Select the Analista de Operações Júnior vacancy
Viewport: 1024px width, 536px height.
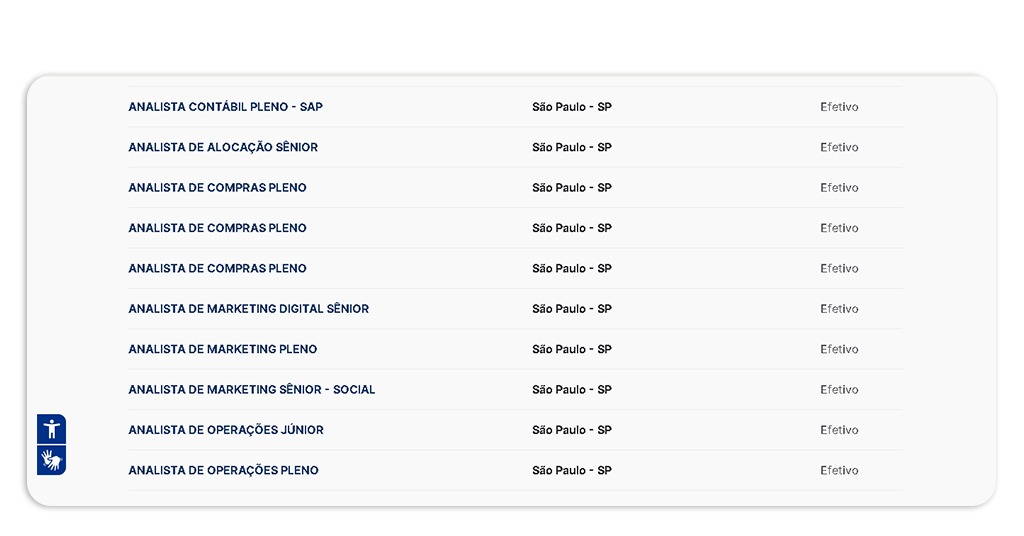coord(226,430)
